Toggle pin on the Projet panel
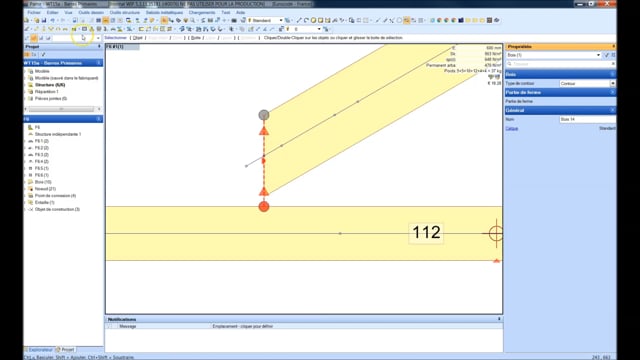The height and width of the screenshot is (360, 640). [x=99, y=47]
